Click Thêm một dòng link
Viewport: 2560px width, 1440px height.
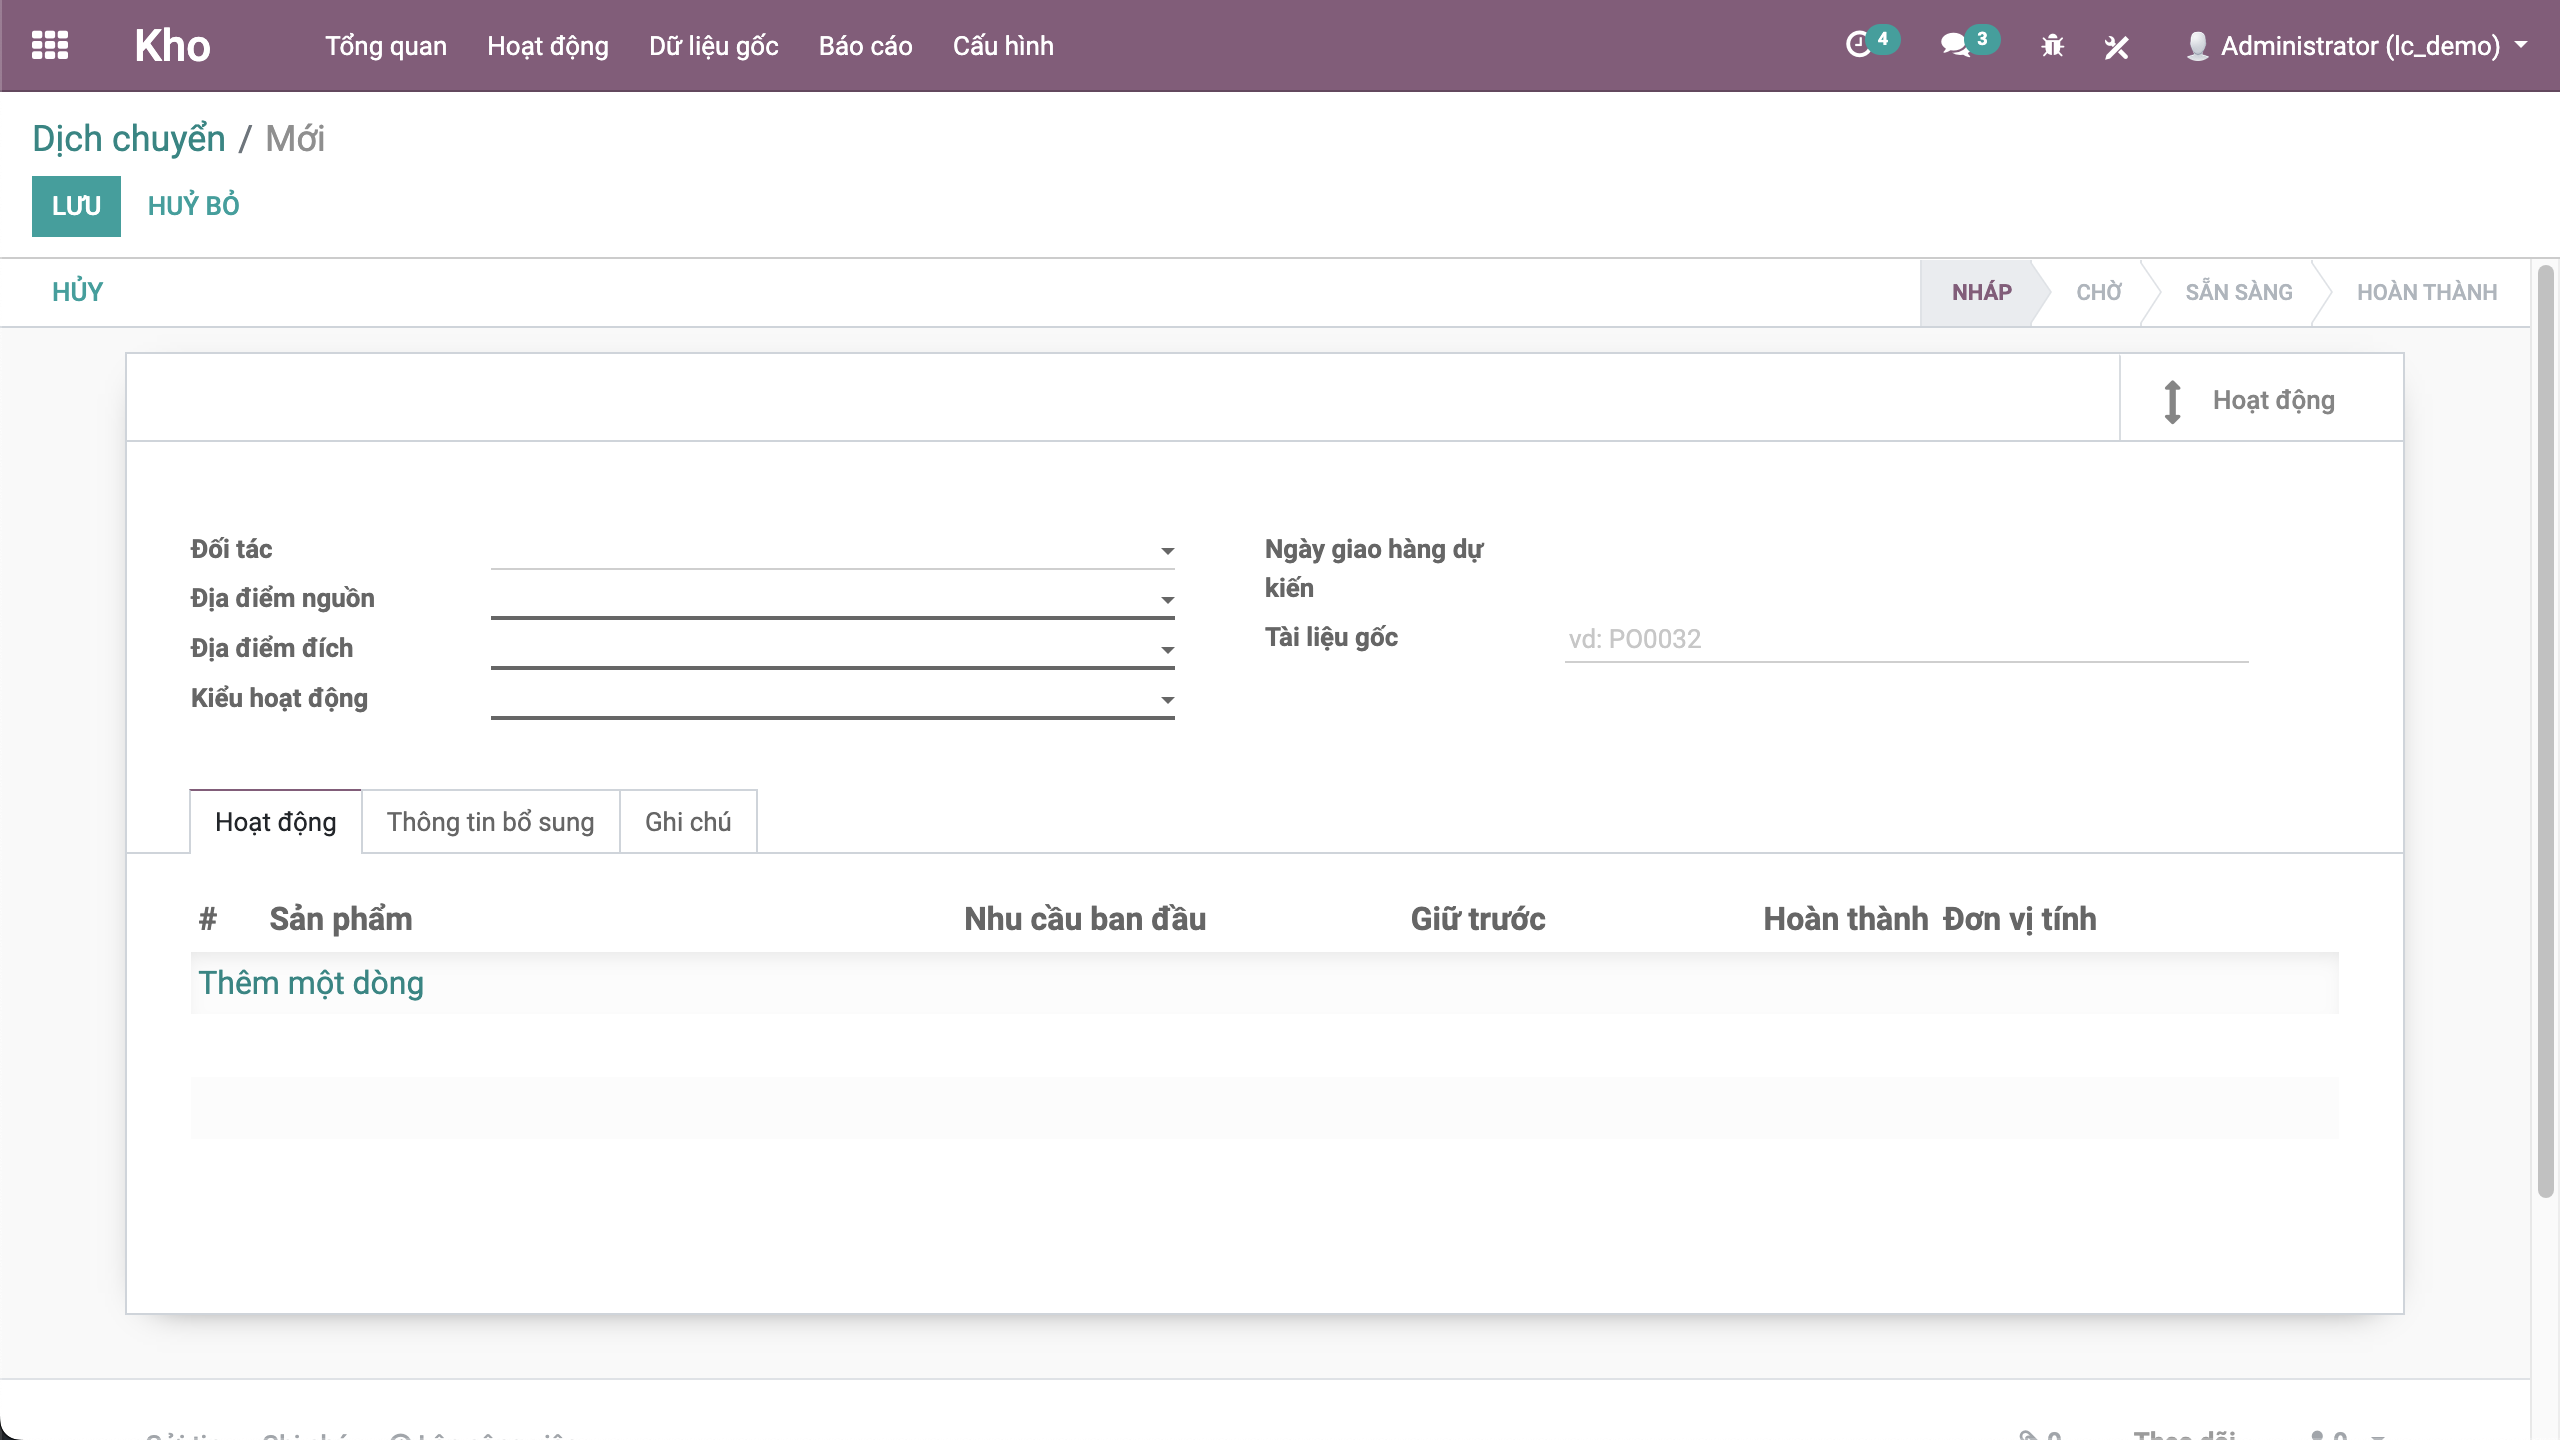click(311, 983)
